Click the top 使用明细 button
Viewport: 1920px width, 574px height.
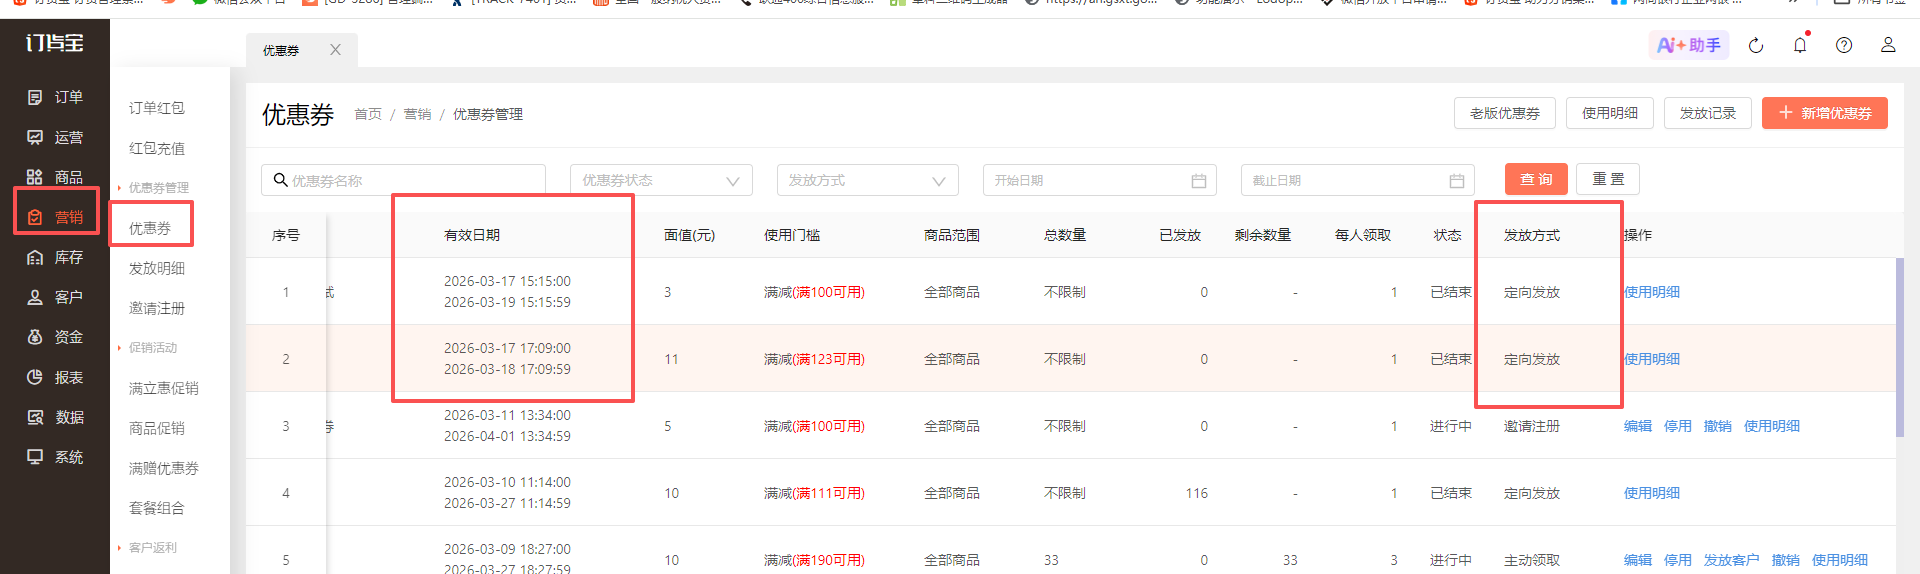[1610, 113]
